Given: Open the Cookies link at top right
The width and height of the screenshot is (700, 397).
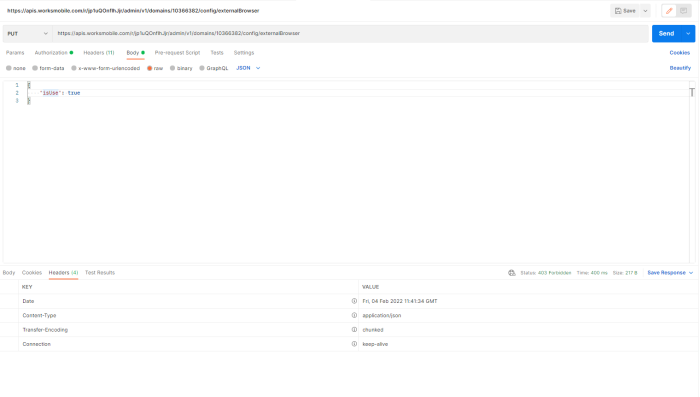Looking at the screenshot, I should click(x=679, y=53).
